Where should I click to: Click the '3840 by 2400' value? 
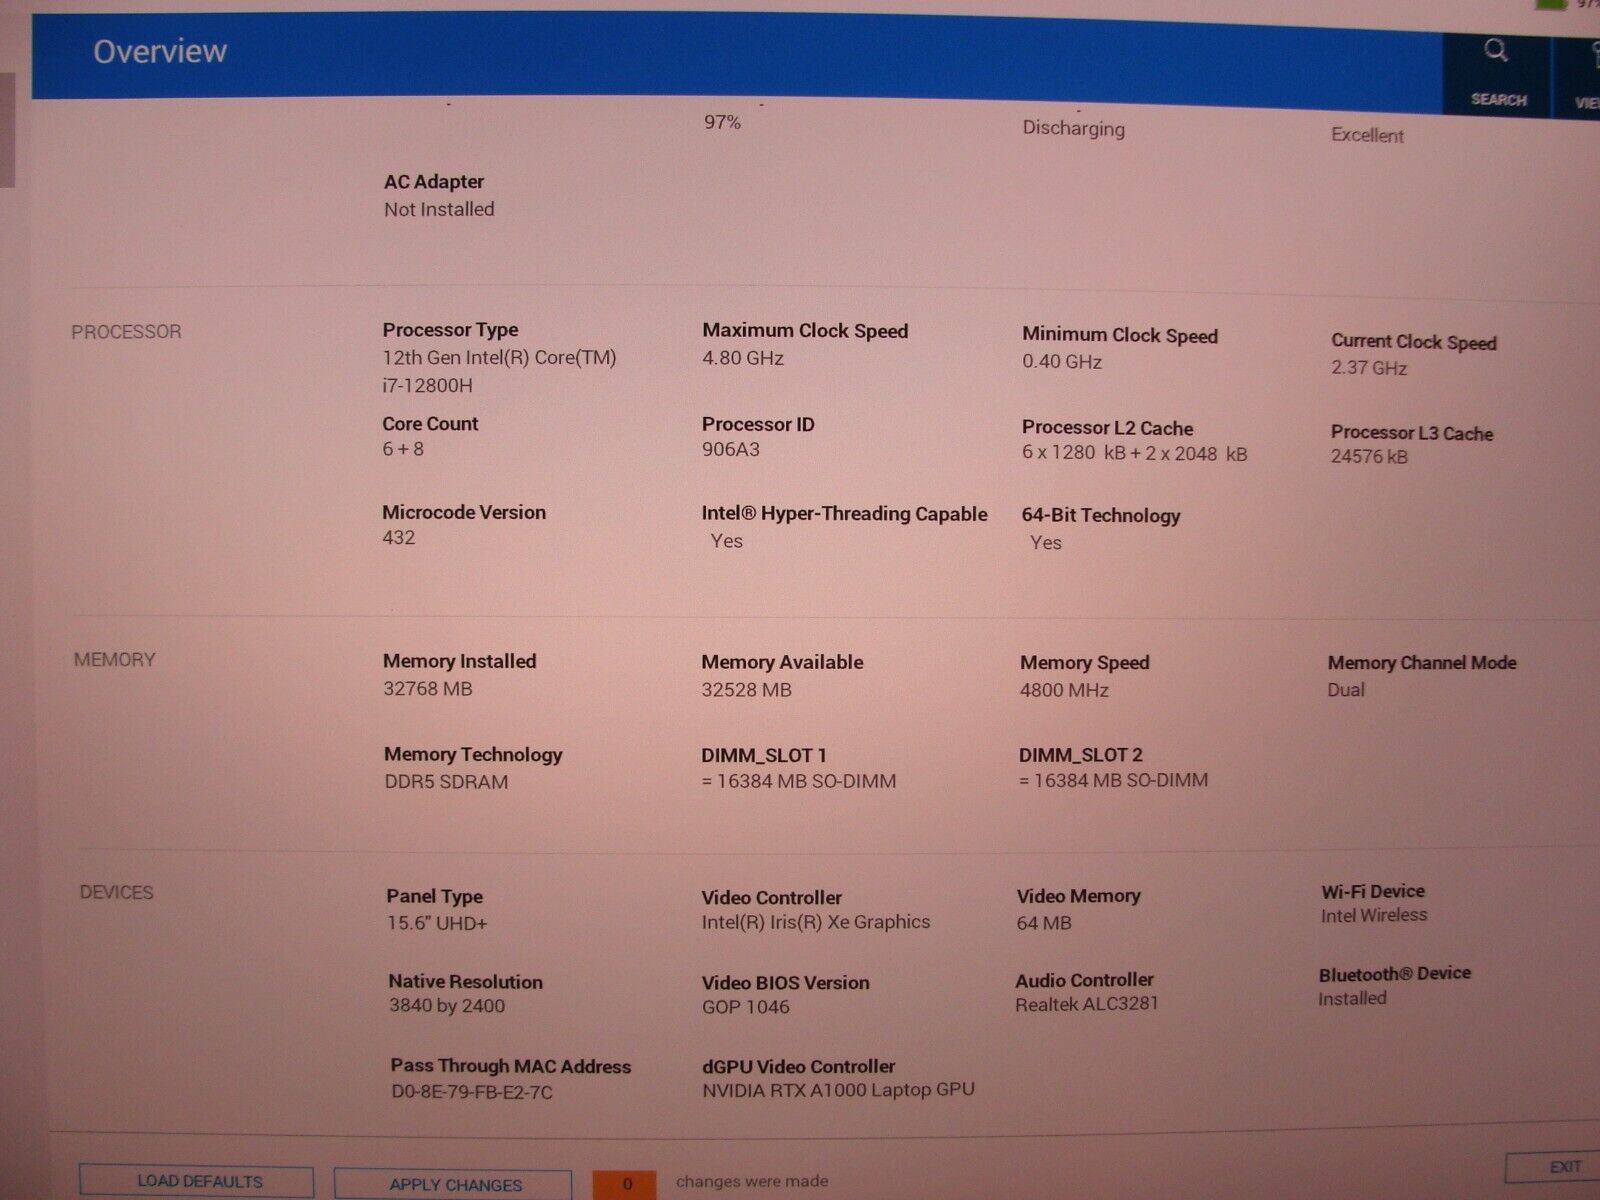tap(447, 1006)
